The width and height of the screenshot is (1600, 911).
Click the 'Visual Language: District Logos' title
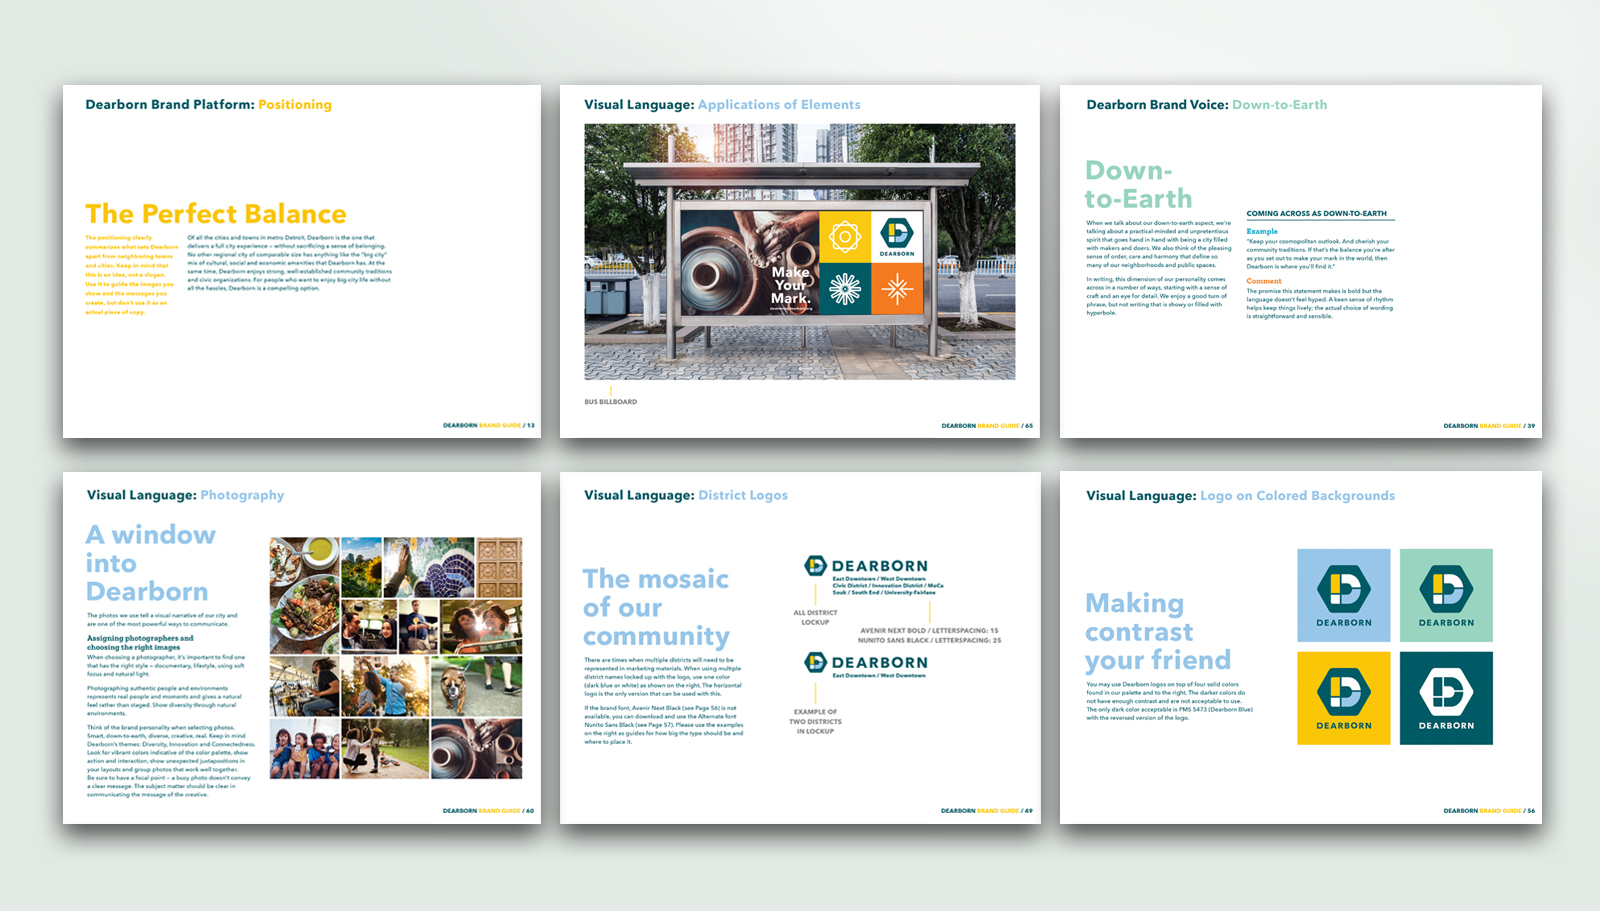[x=686, y=495]
